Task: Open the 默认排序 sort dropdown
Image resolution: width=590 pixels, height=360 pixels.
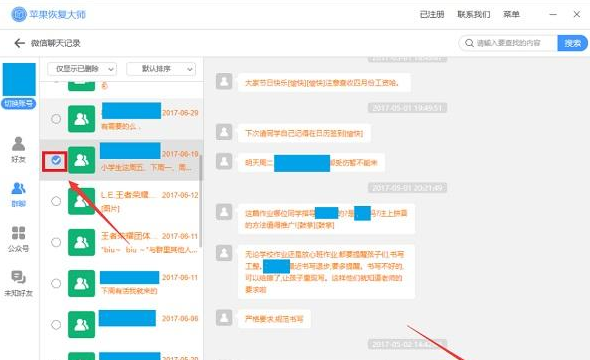Action: [161, 69]
